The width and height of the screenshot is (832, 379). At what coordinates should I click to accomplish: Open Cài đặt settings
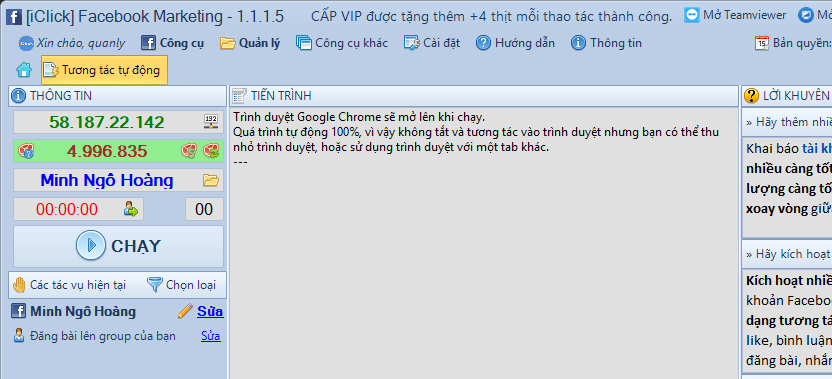click(431, 43)
